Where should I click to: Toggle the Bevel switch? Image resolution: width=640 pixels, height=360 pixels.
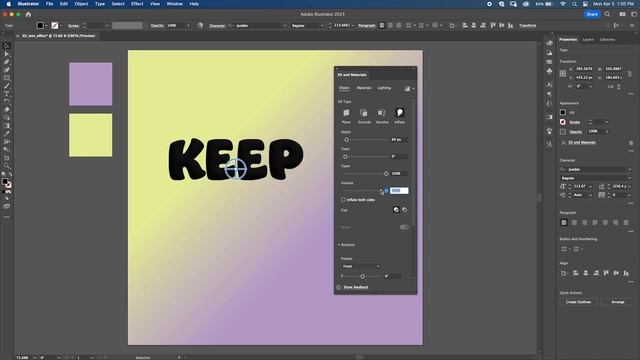click(404, 227)
